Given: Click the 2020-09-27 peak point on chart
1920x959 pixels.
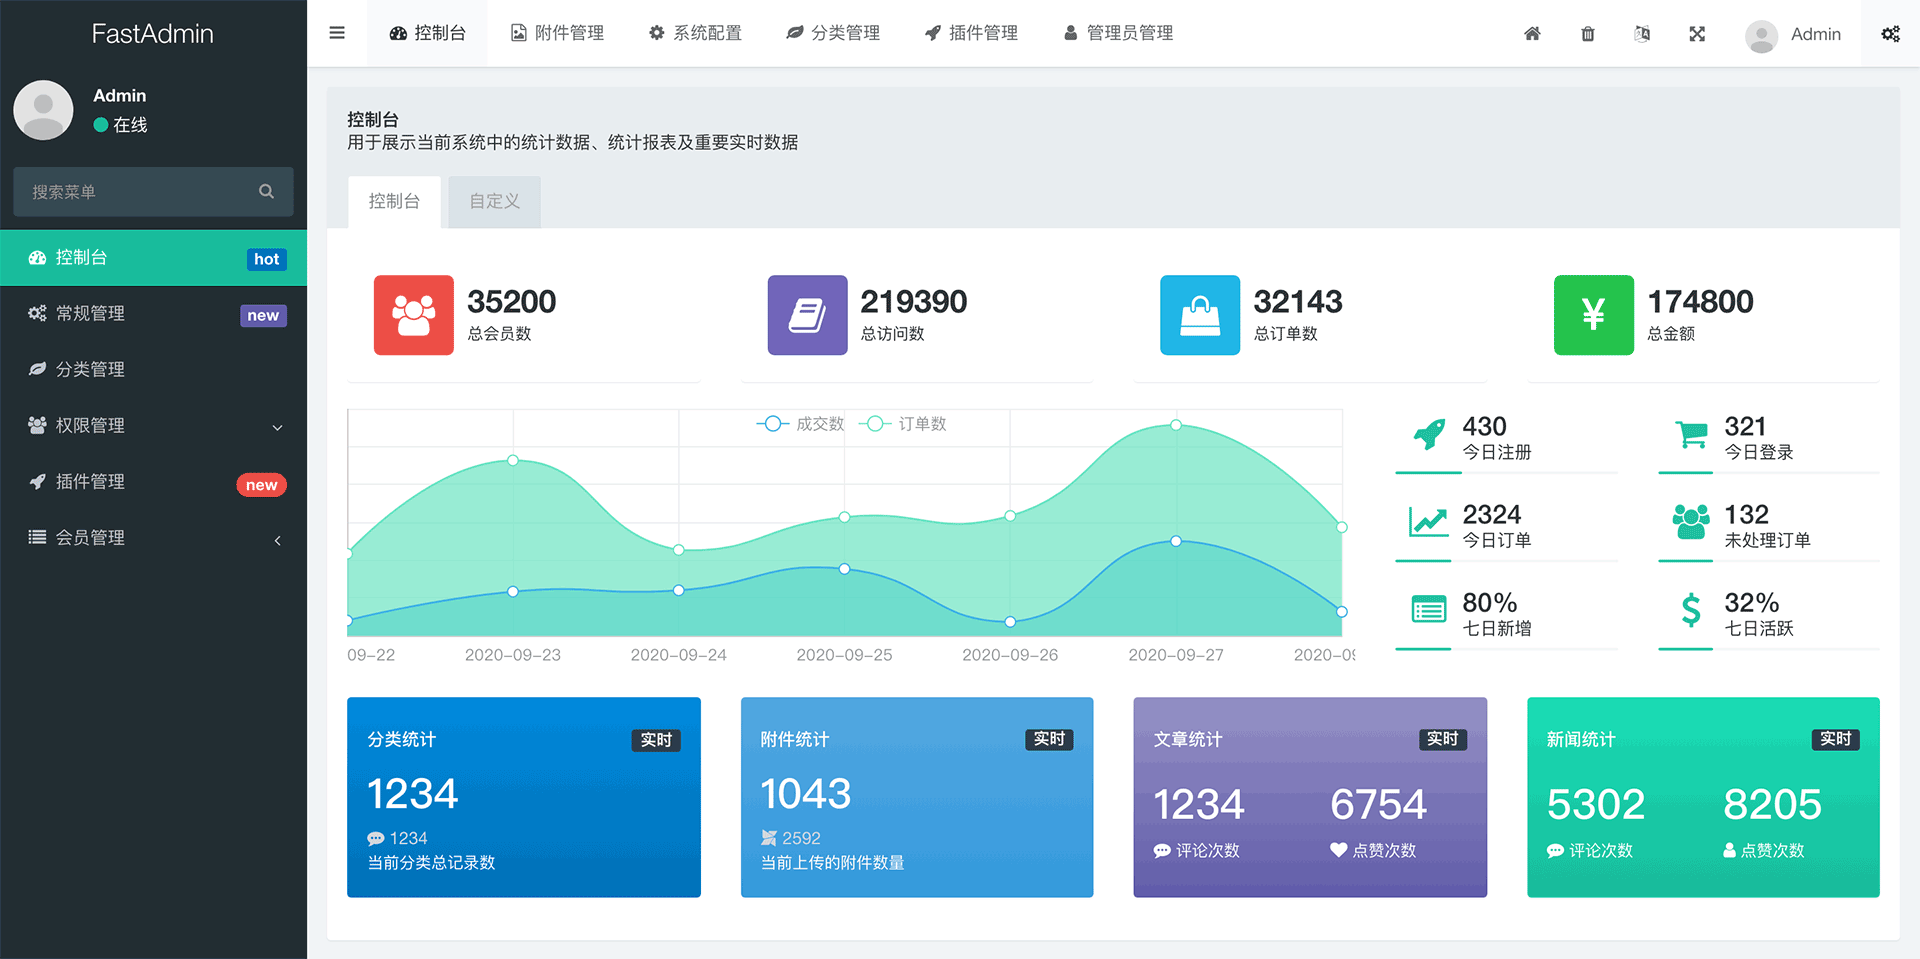Looking at the screenshot, I should click(1176, 425).
